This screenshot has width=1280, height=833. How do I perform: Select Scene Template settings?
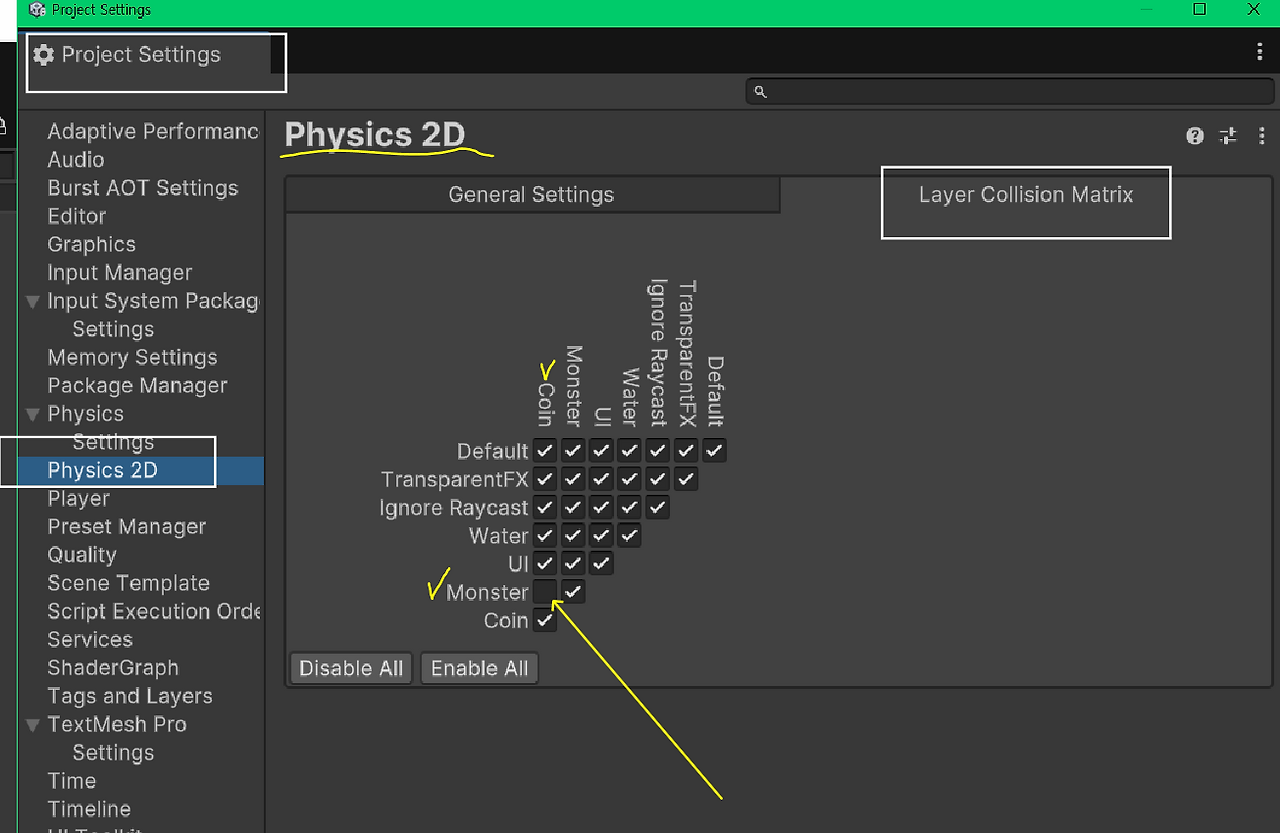[129, 583]
